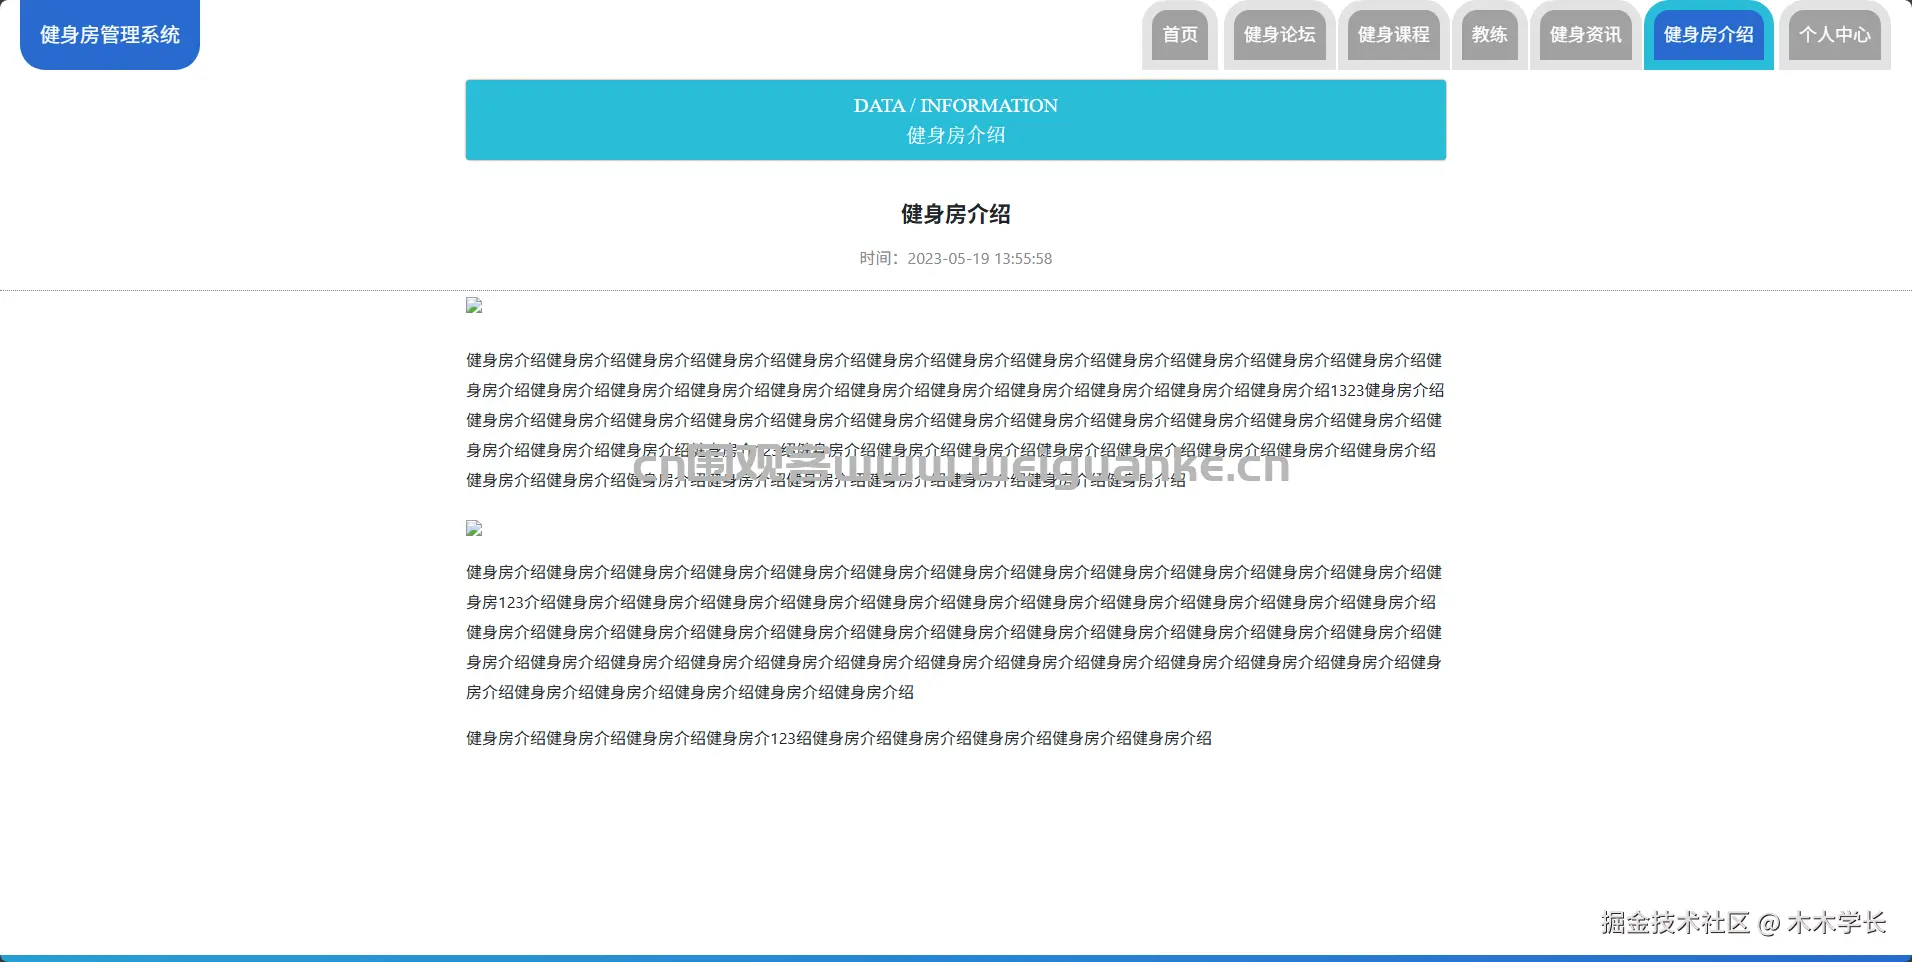This screenshot has height=962, width=1912.
Task: Select the active 健身房介绍 tab
Action: 1708,34
